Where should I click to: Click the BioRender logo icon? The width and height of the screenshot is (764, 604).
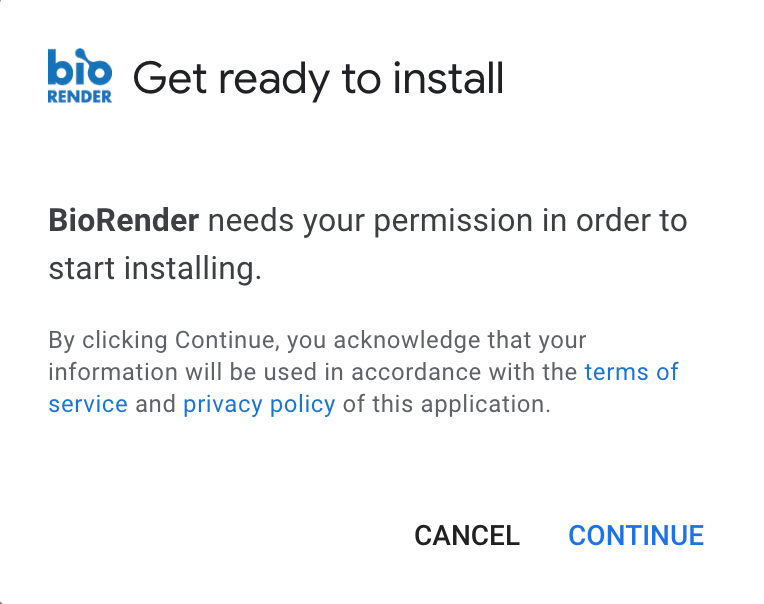point(80,76)
